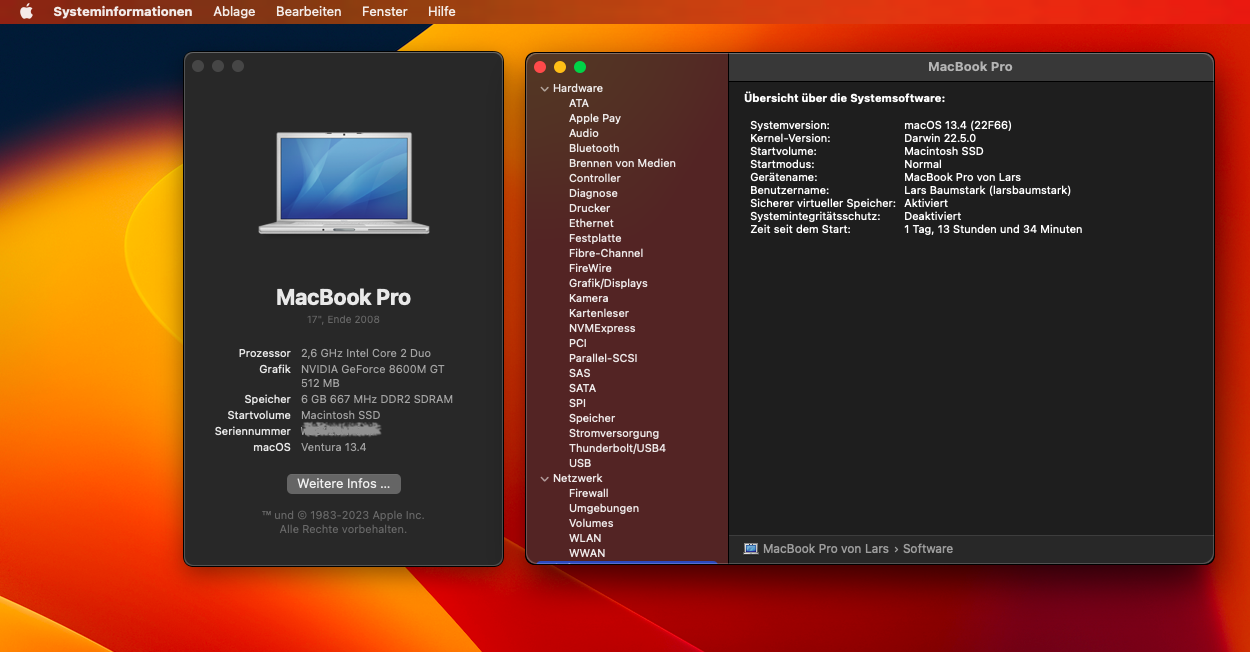Click the MacBook Pro laptop image
The height and width of the screenshot is (652, 1250).
(343, 181)
